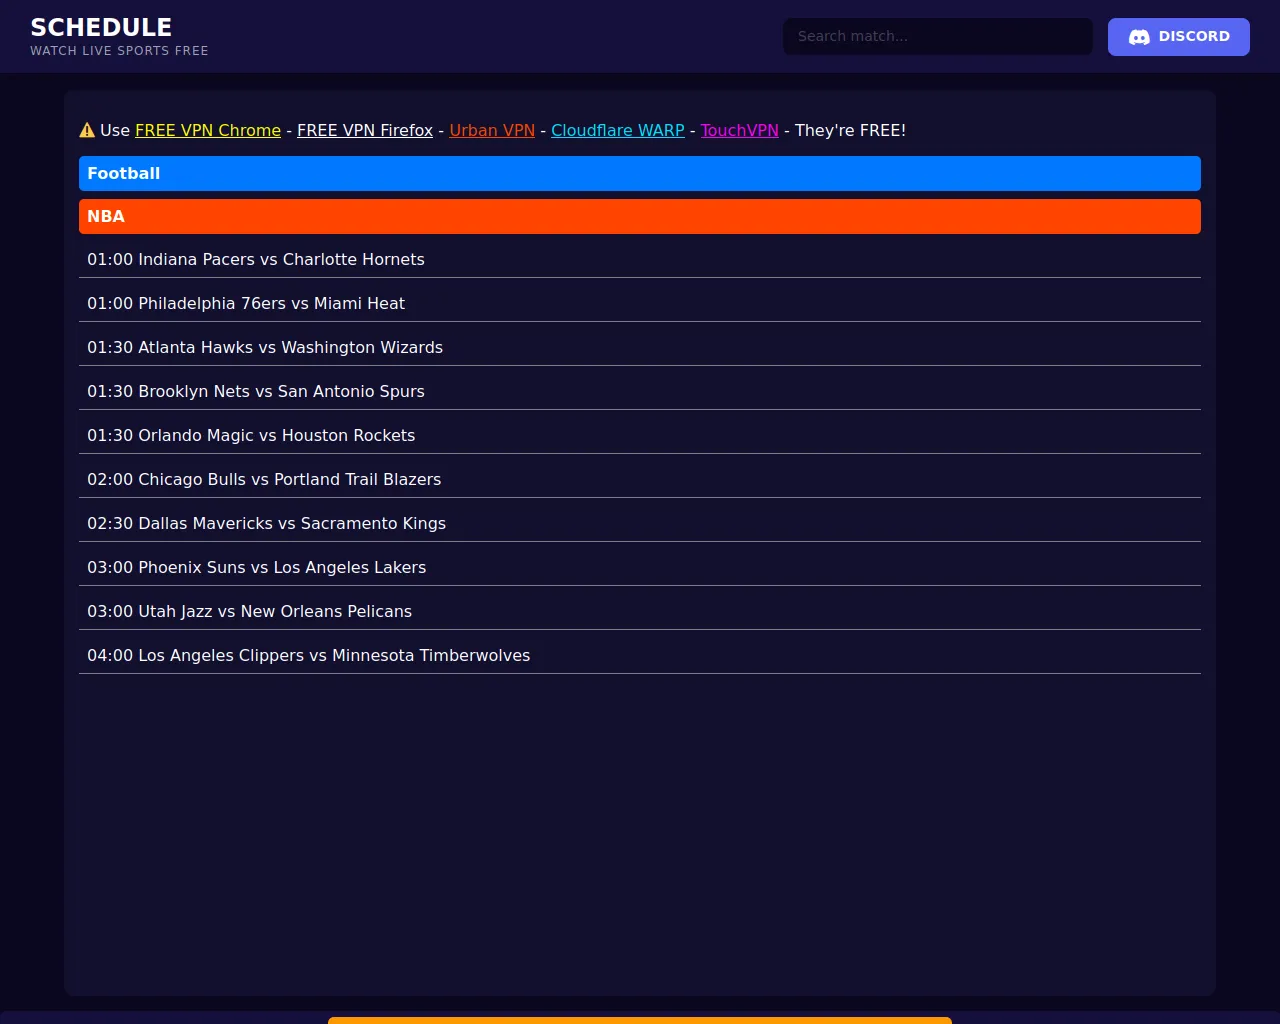1280x1024 pixels.
Task: Click the warning triangle icon
Action: (87, 130)
